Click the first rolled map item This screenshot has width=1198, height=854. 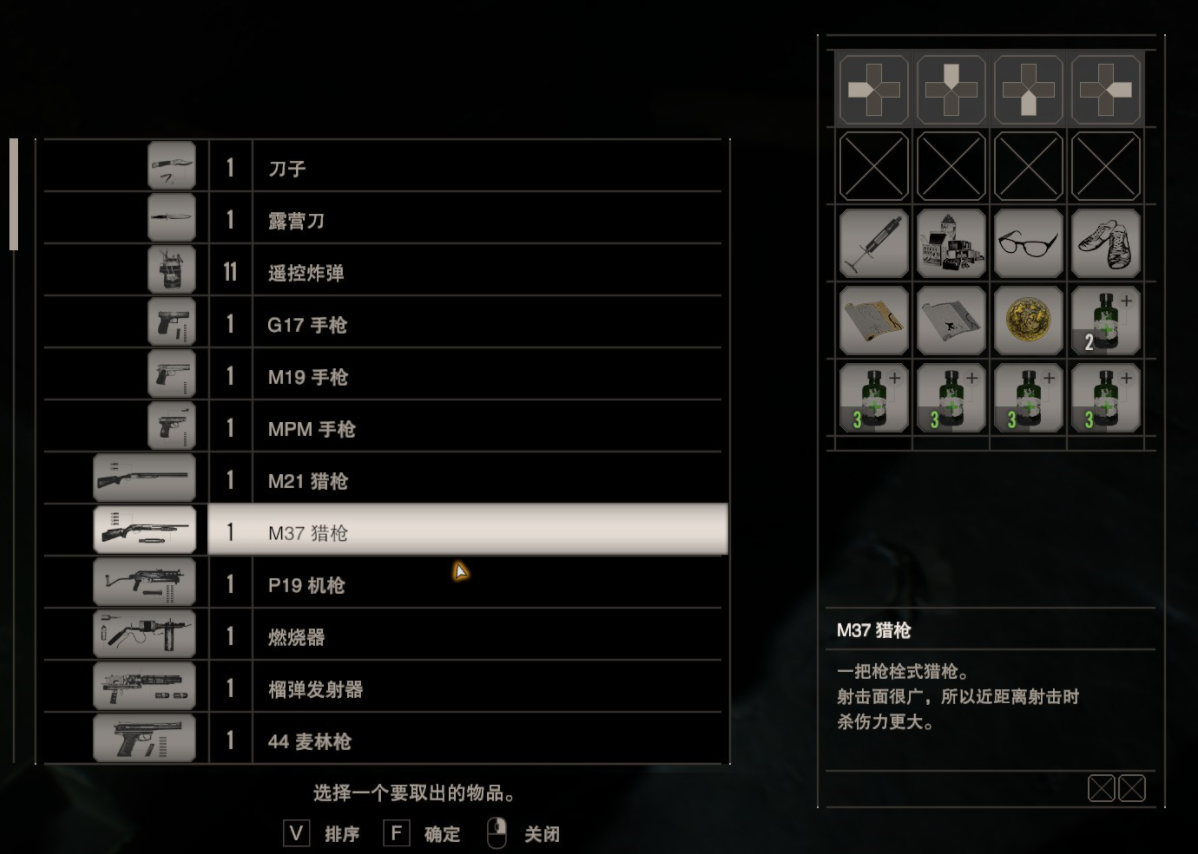point(873,321)
